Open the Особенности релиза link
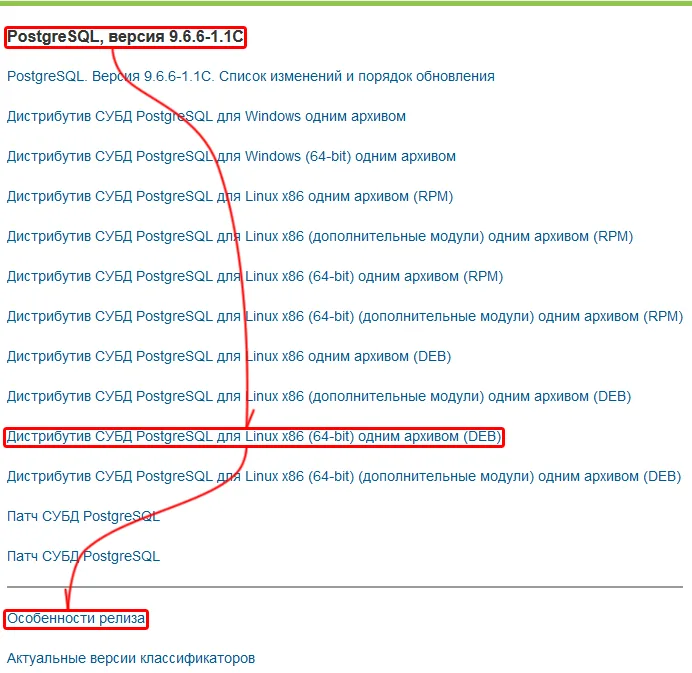692x673 pixels. [76, 618]
